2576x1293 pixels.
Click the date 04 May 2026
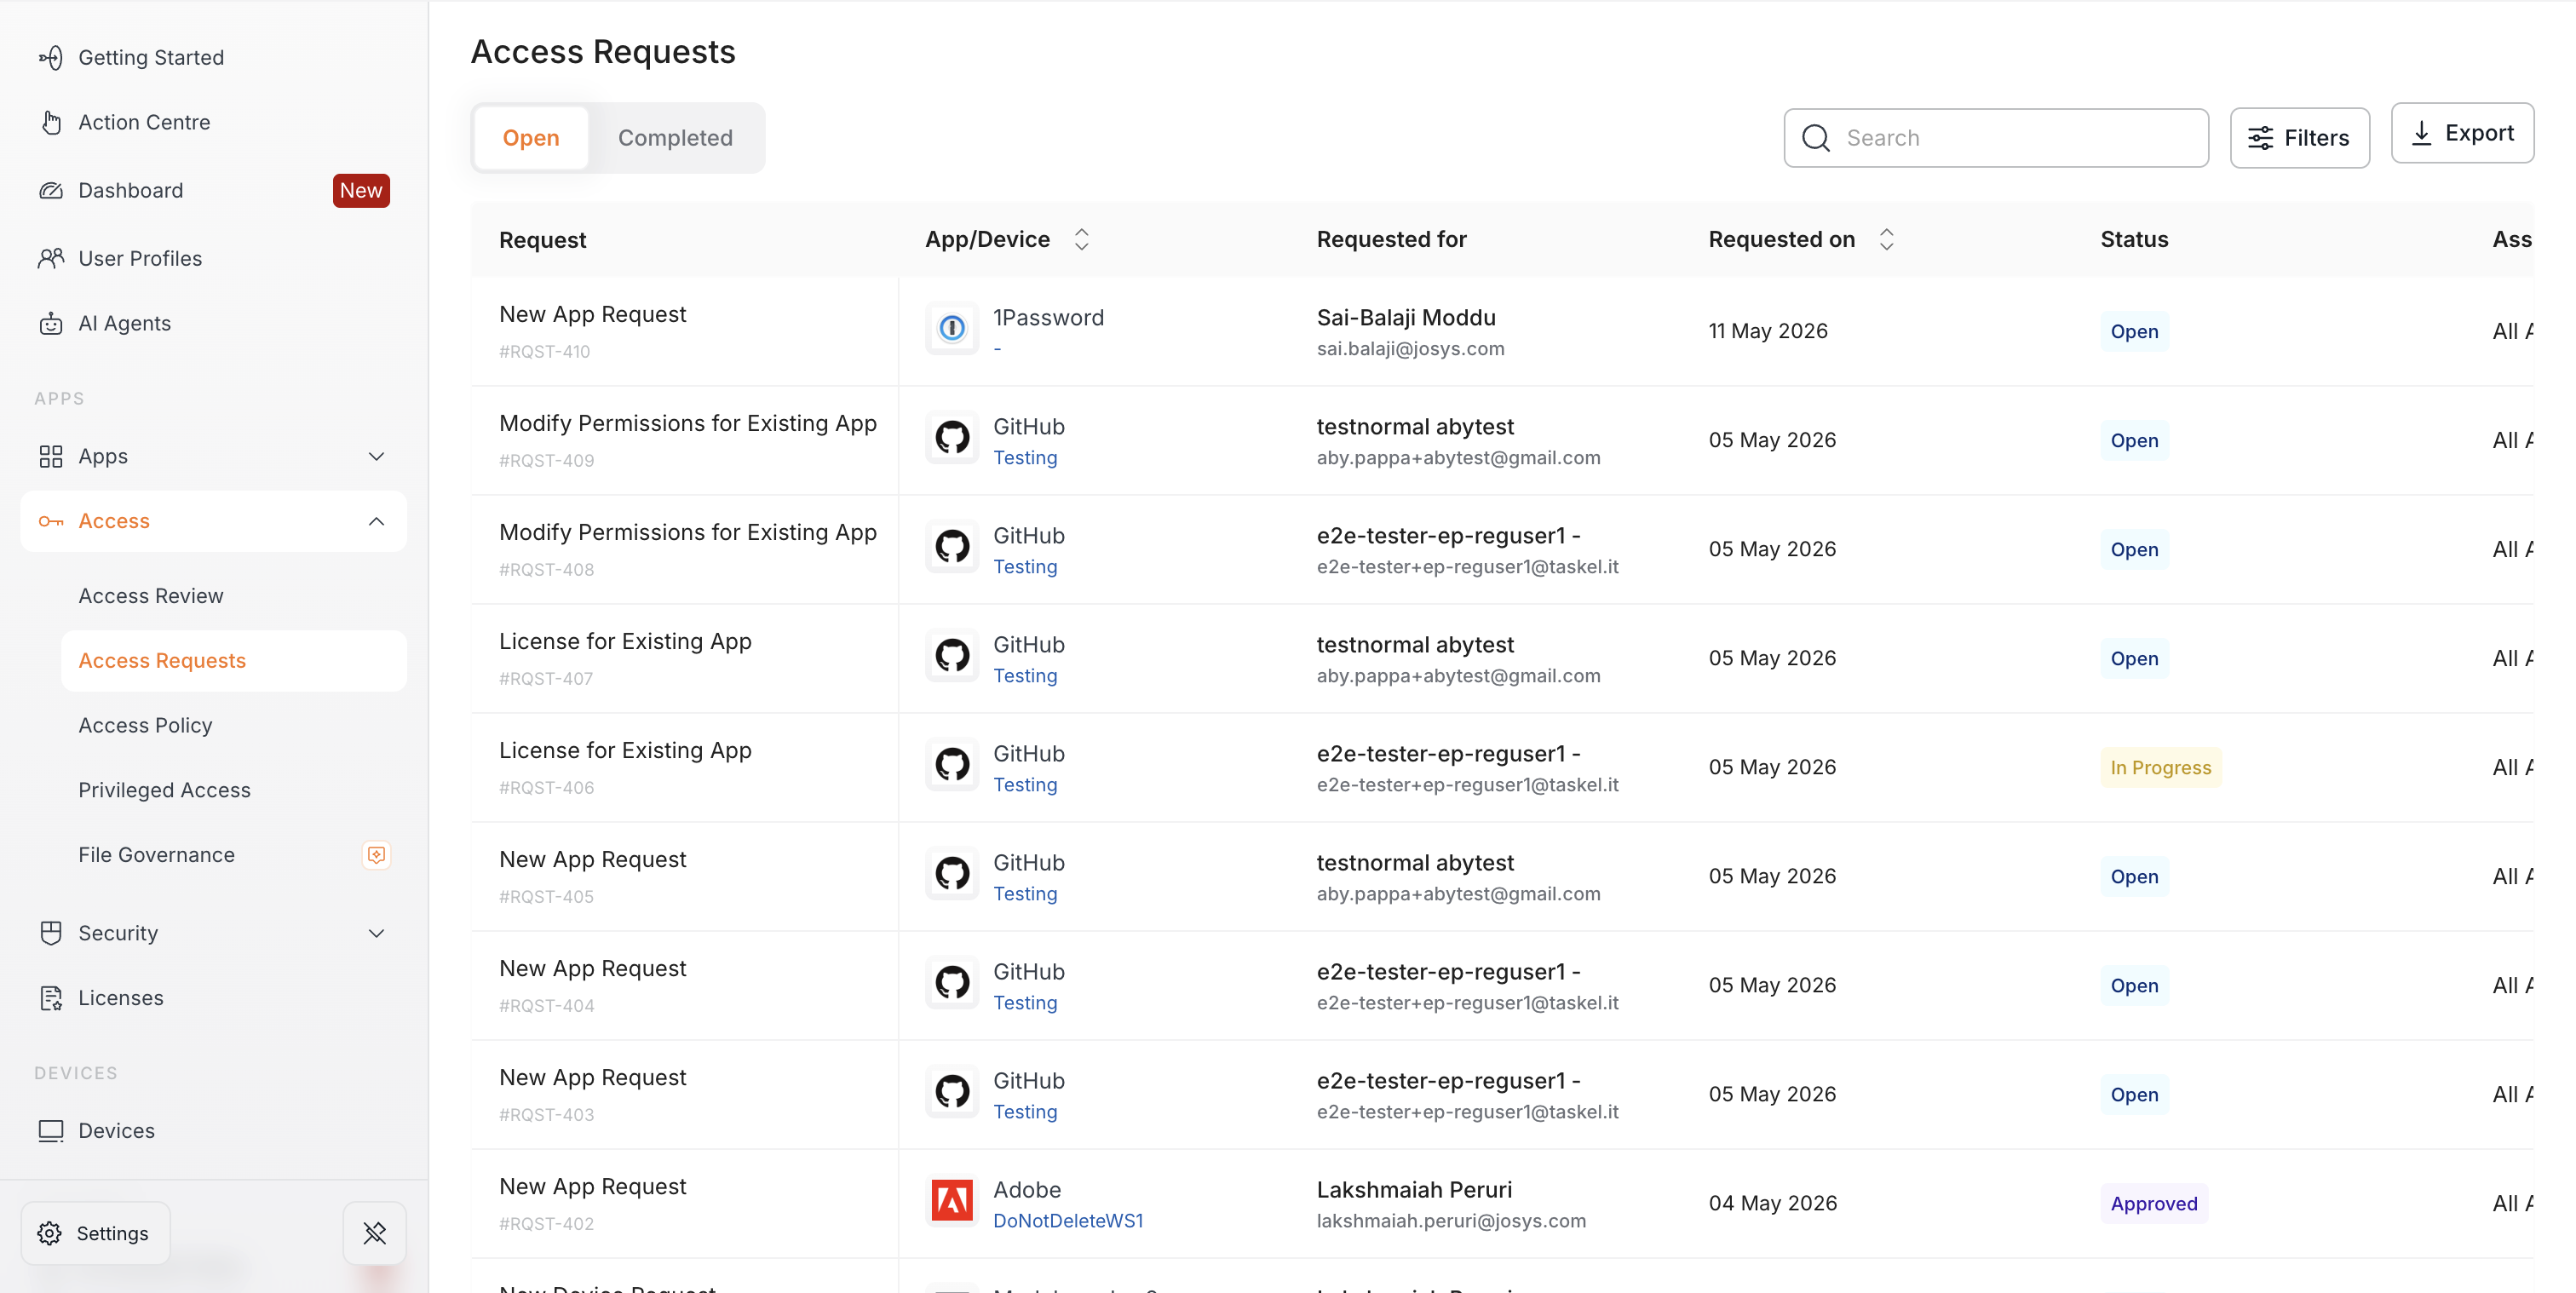coord(1772,1203)
